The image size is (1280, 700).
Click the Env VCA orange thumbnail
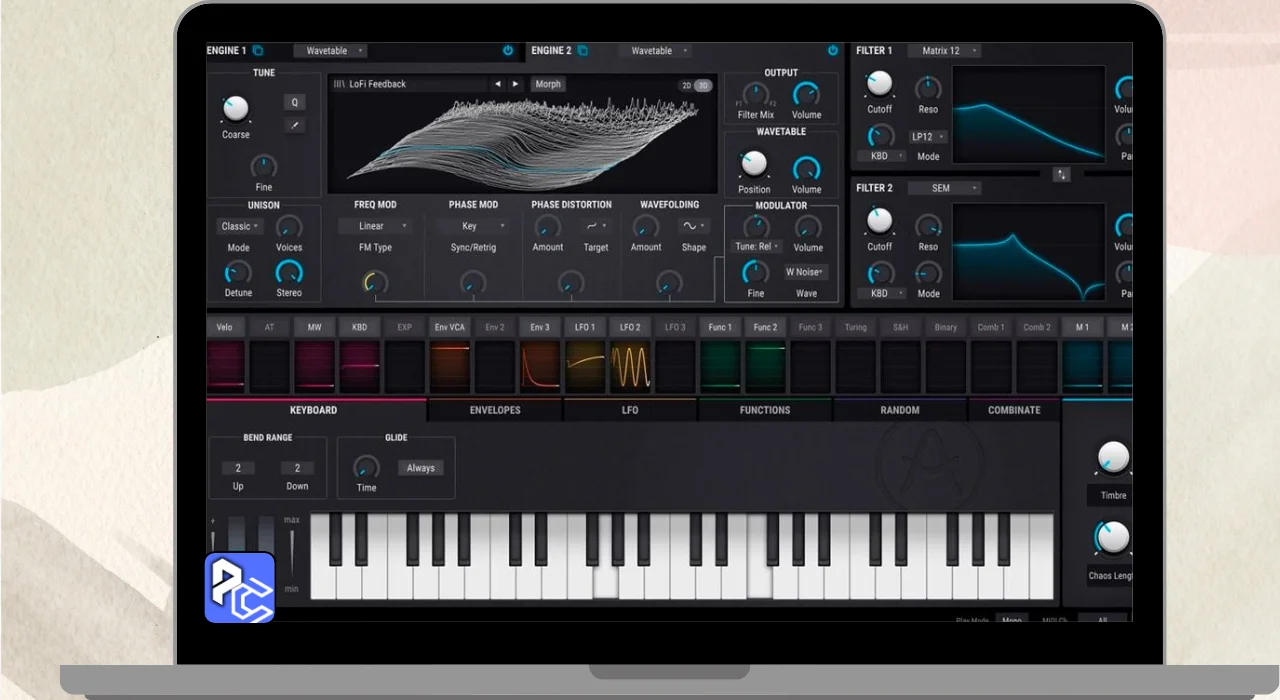(449, 367)
